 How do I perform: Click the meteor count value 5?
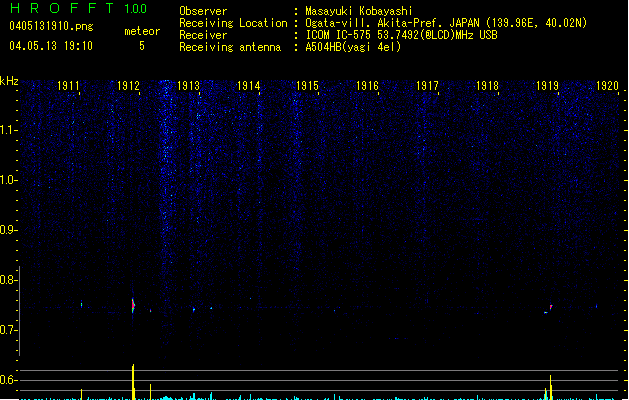pyautogui.click(x=142, y=46)
